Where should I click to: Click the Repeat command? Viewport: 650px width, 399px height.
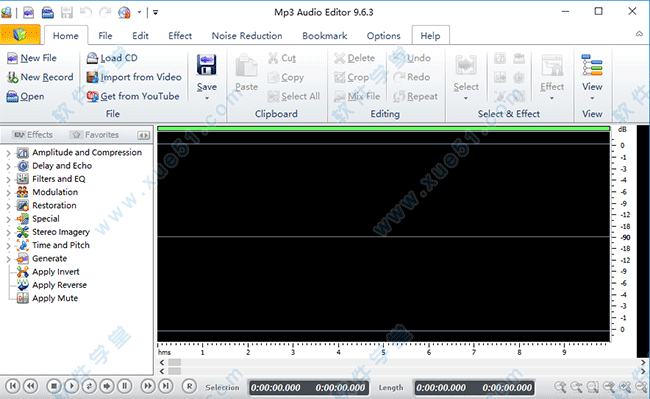[x=415, y=96]
